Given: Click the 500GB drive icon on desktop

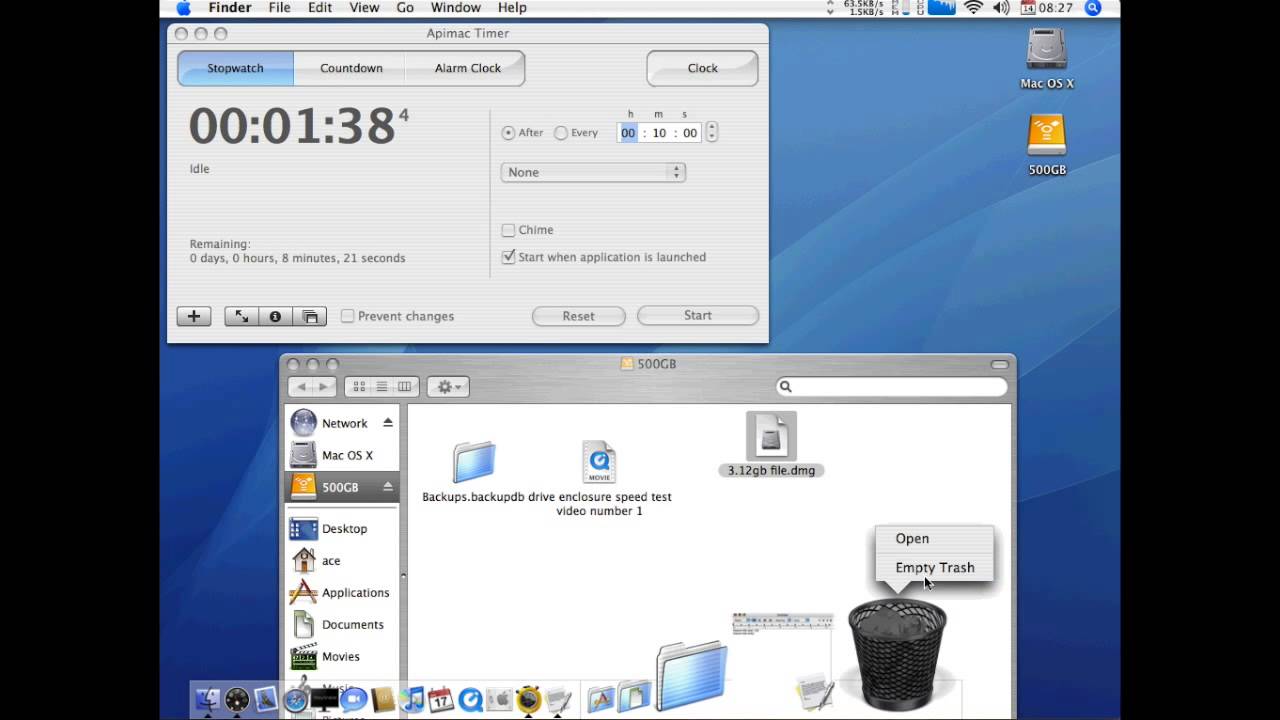Looking at the screenshot, I should [x=1047, y=136].
